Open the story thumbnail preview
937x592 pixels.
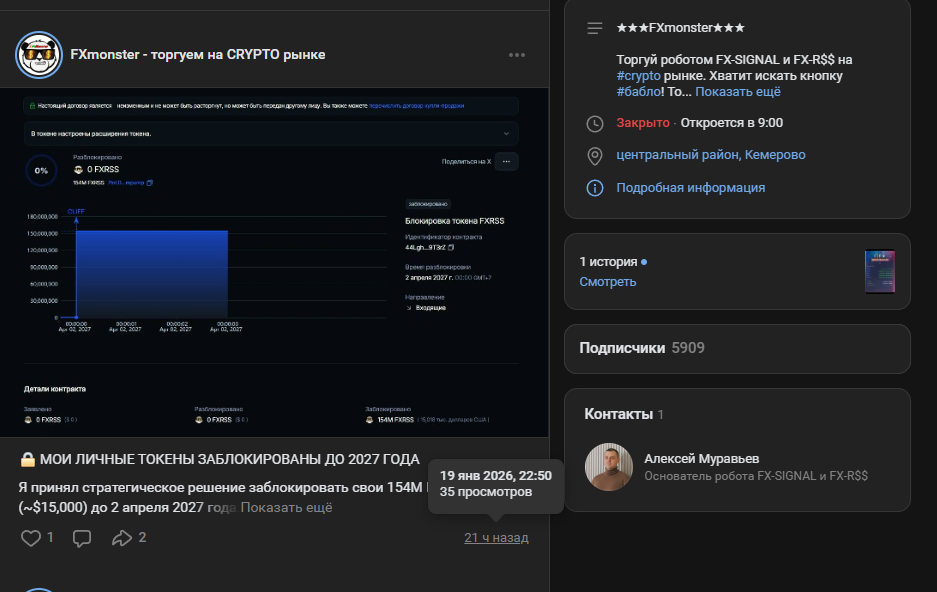pos(879,272)
